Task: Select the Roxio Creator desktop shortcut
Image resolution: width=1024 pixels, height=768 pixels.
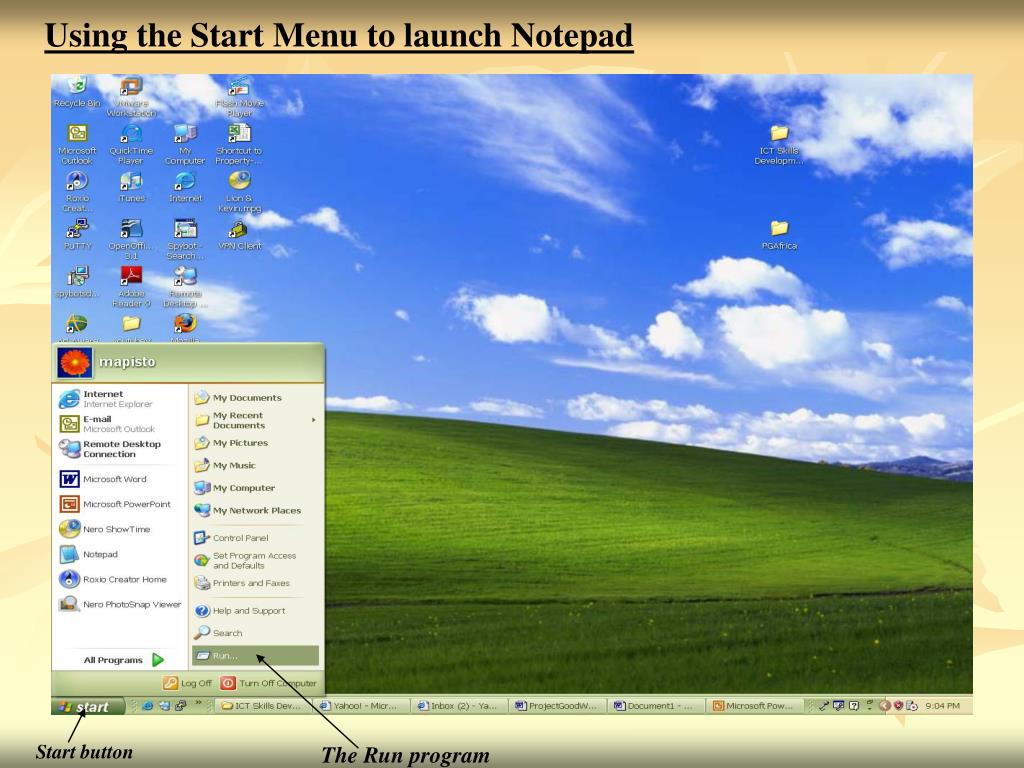Action: point(77,192)
